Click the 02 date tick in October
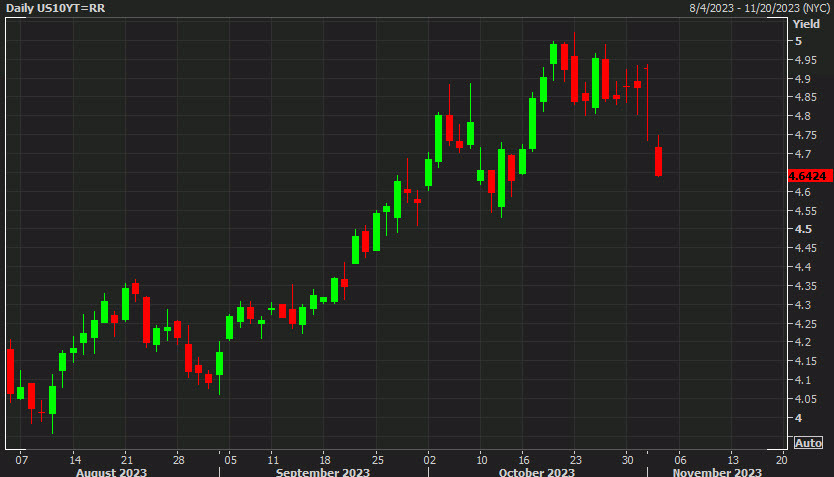Viewport: 834px width, 477px height. [x=429, y=460]
